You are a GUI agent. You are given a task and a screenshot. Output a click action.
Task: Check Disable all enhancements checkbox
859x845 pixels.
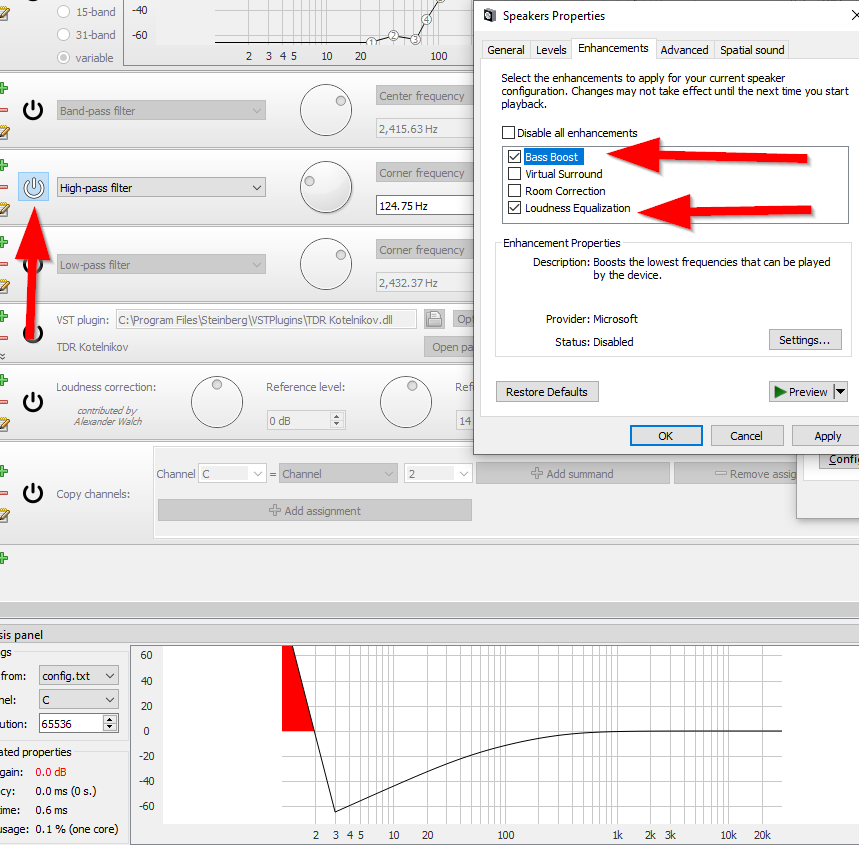click(508, 133)
